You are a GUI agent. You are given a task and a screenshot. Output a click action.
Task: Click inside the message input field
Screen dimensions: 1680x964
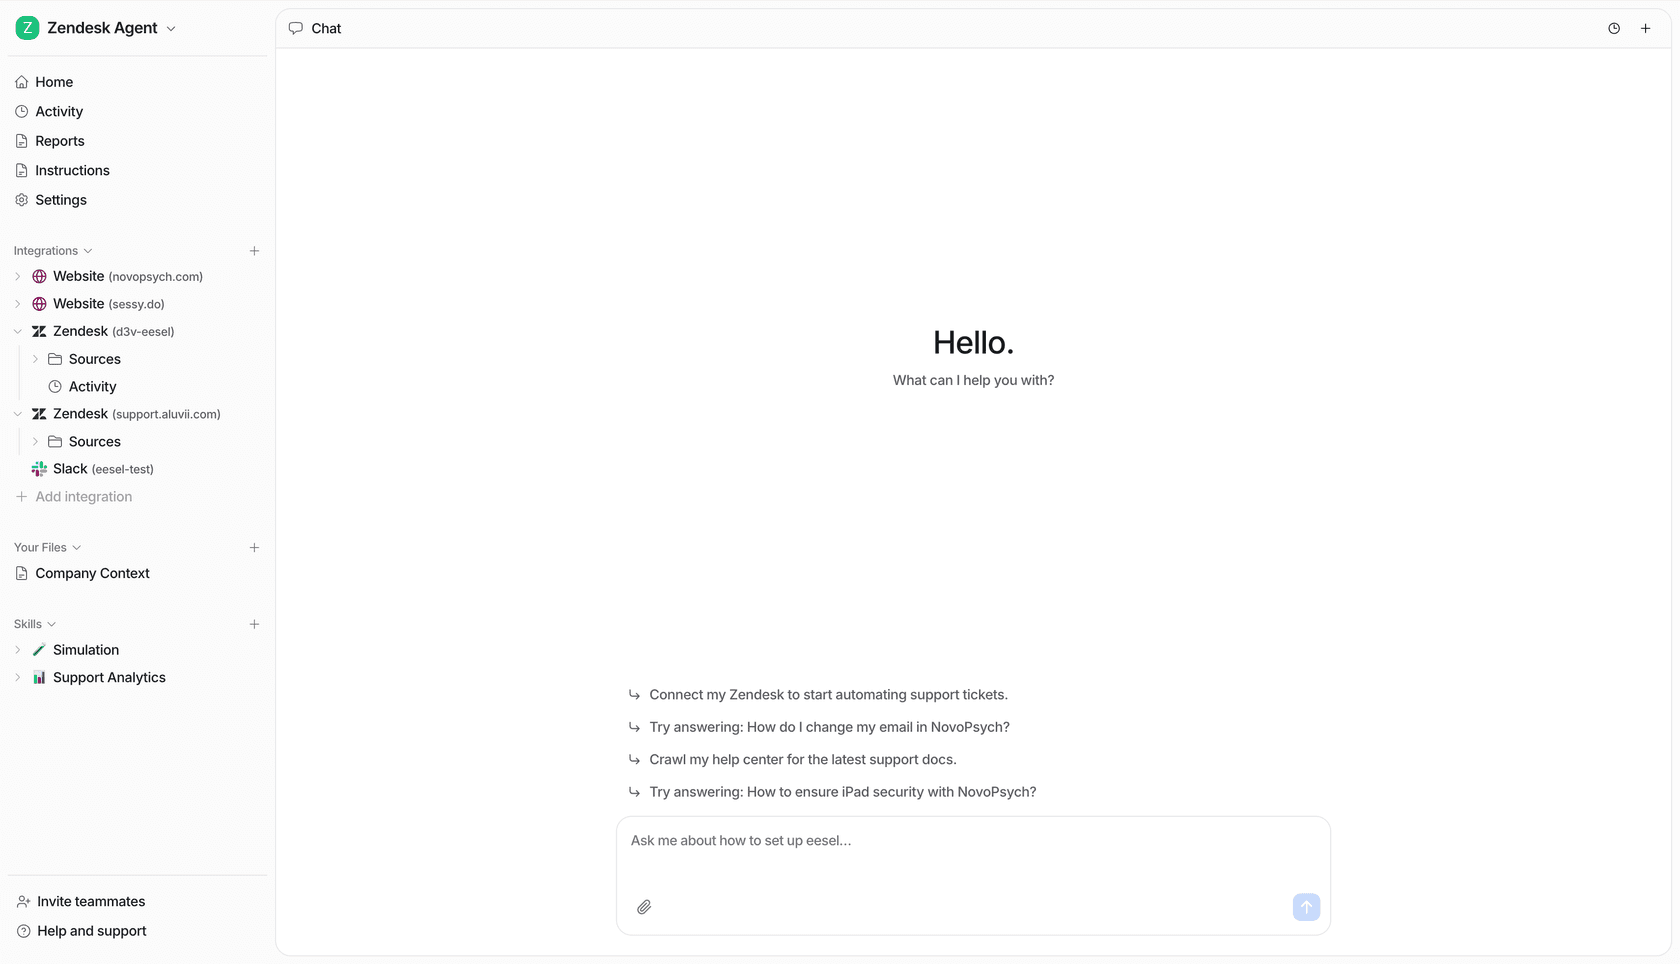pos(972,841)
